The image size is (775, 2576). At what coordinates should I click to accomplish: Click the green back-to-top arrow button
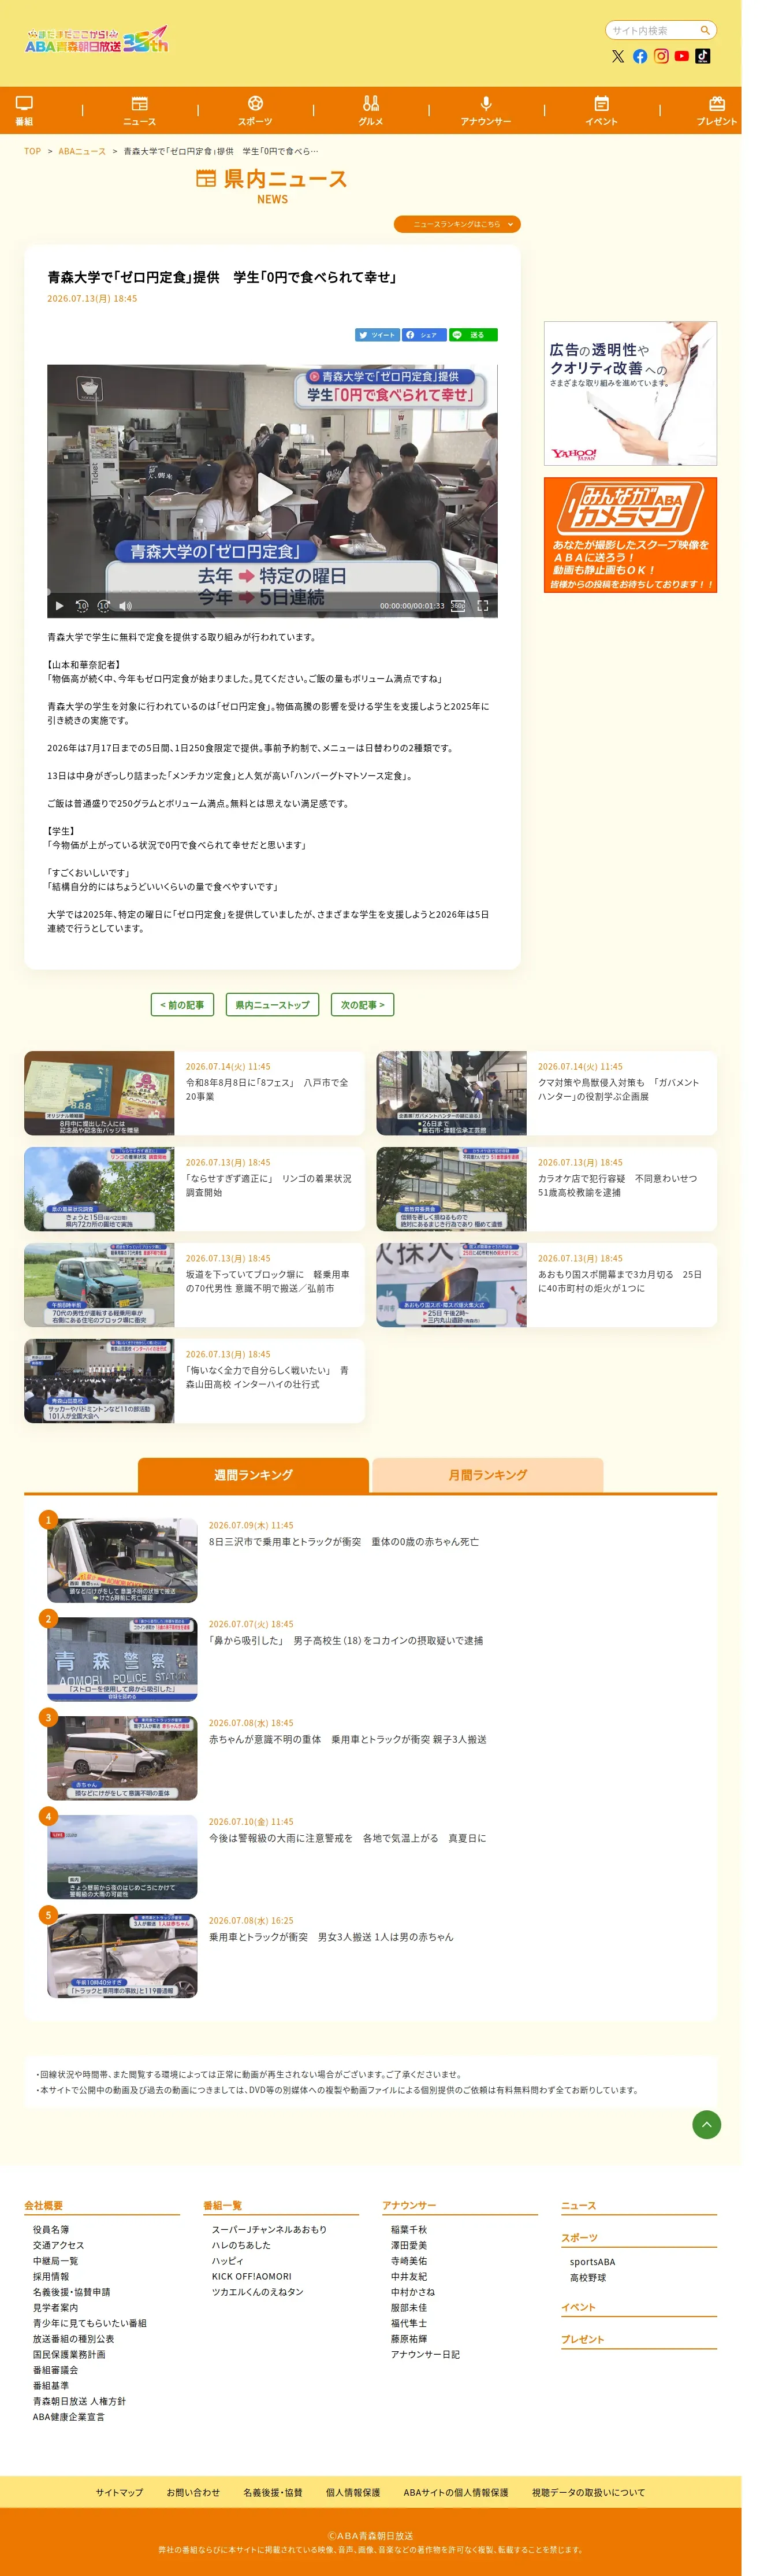pyautogui.click(x=706, y=2125)
